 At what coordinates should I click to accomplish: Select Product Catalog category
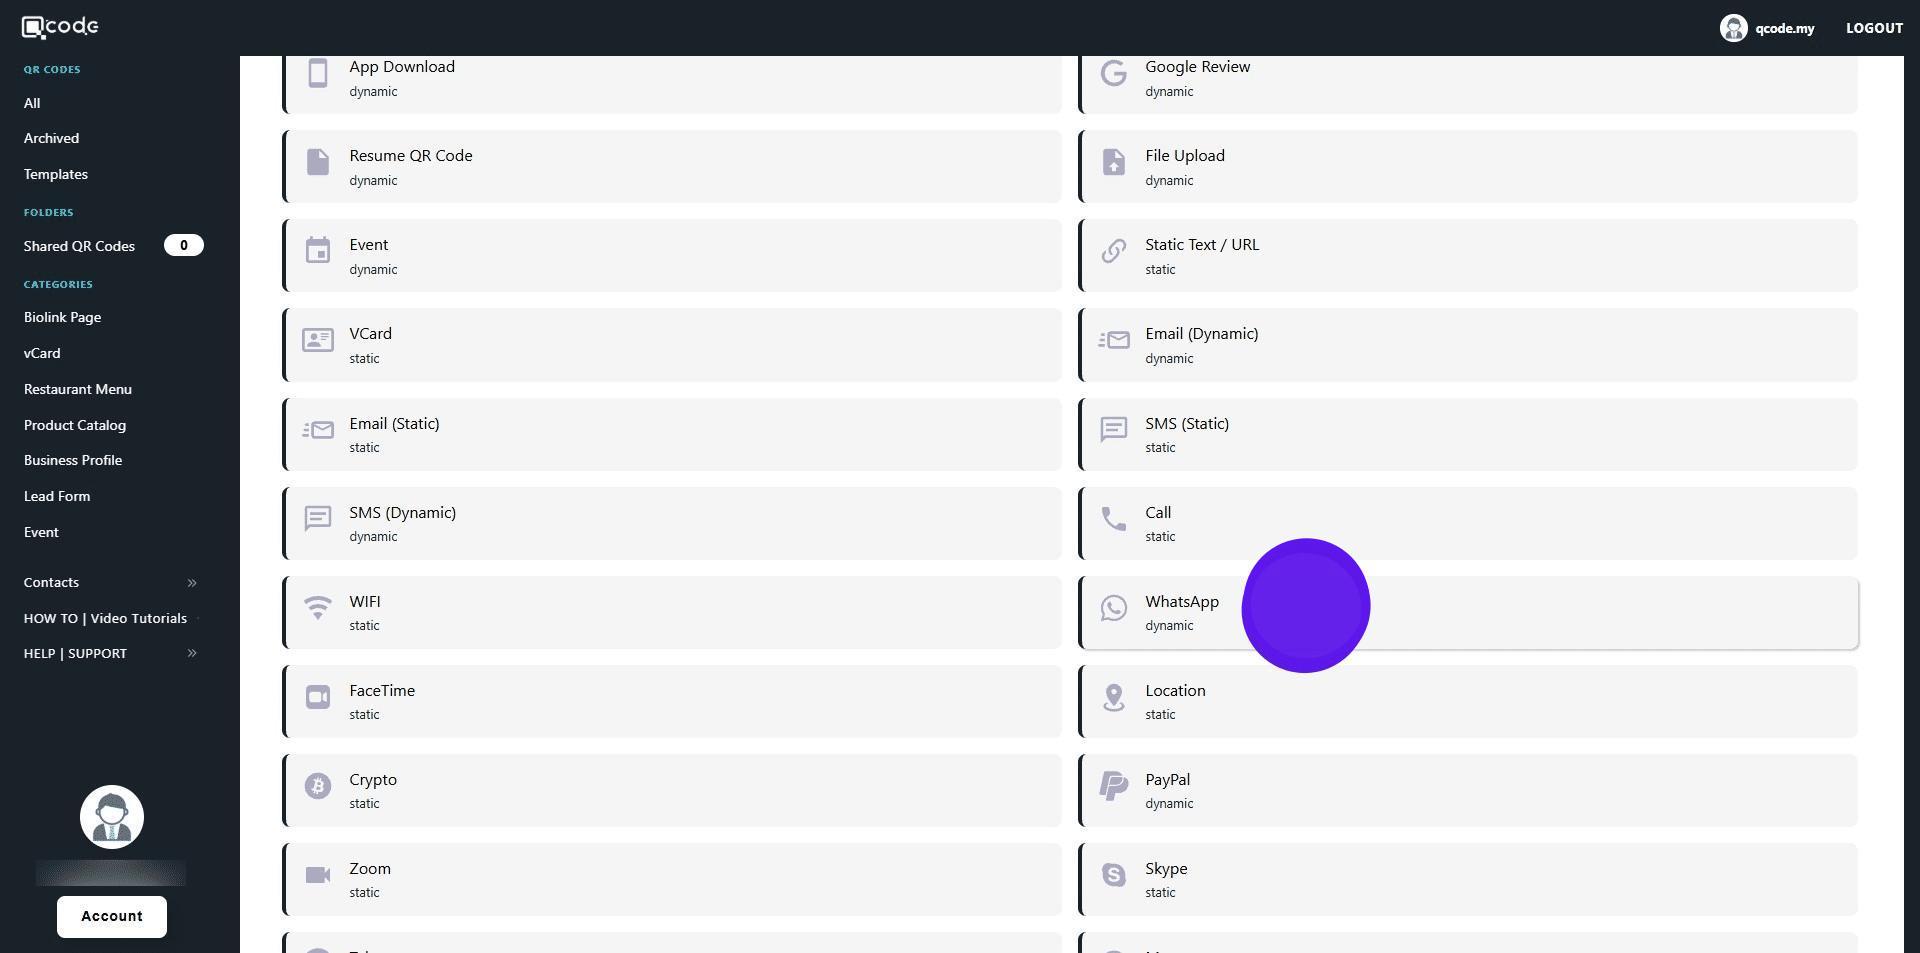75,425
